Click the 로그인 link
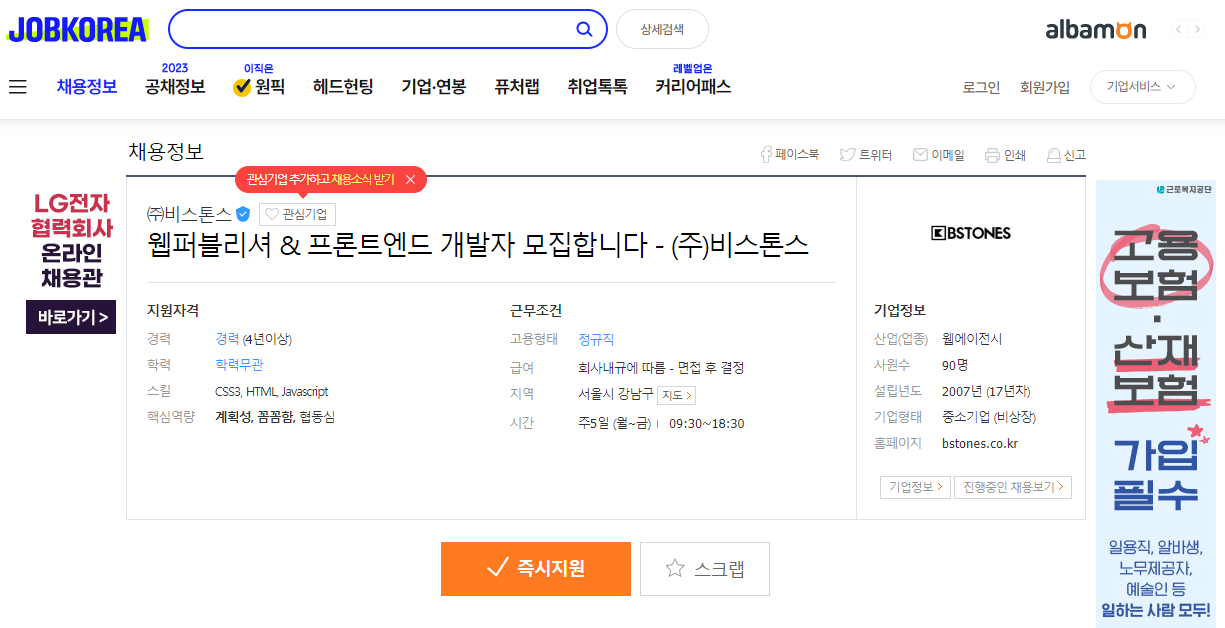The width and height of the screenshot is (1225, 628). coord(981,87)
